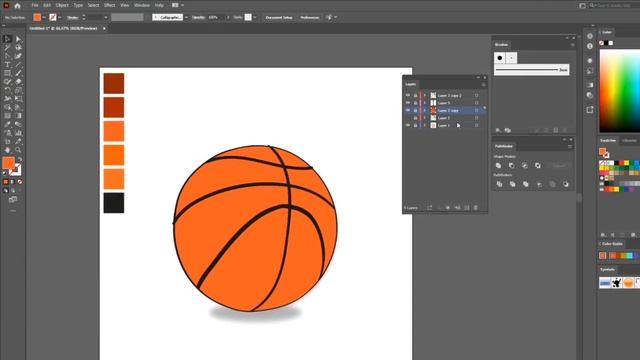Expand Layer 1 contents
640x360 pixels.
click(x=424, y=125)
